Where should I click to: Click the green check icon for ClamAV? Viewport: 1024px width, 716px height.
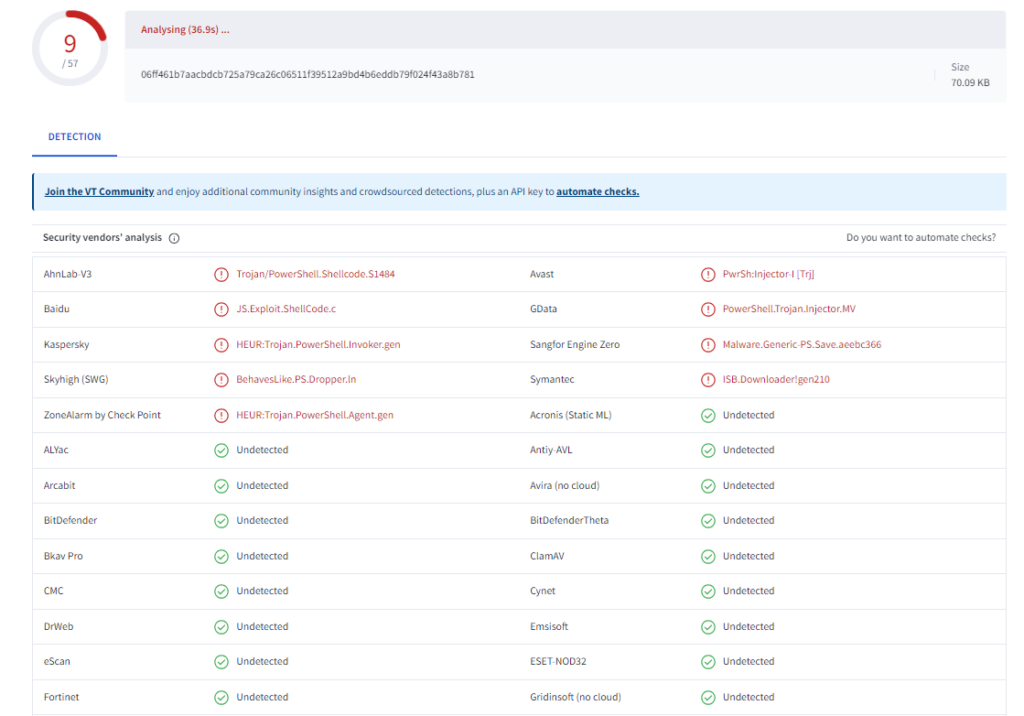point(708,556)
